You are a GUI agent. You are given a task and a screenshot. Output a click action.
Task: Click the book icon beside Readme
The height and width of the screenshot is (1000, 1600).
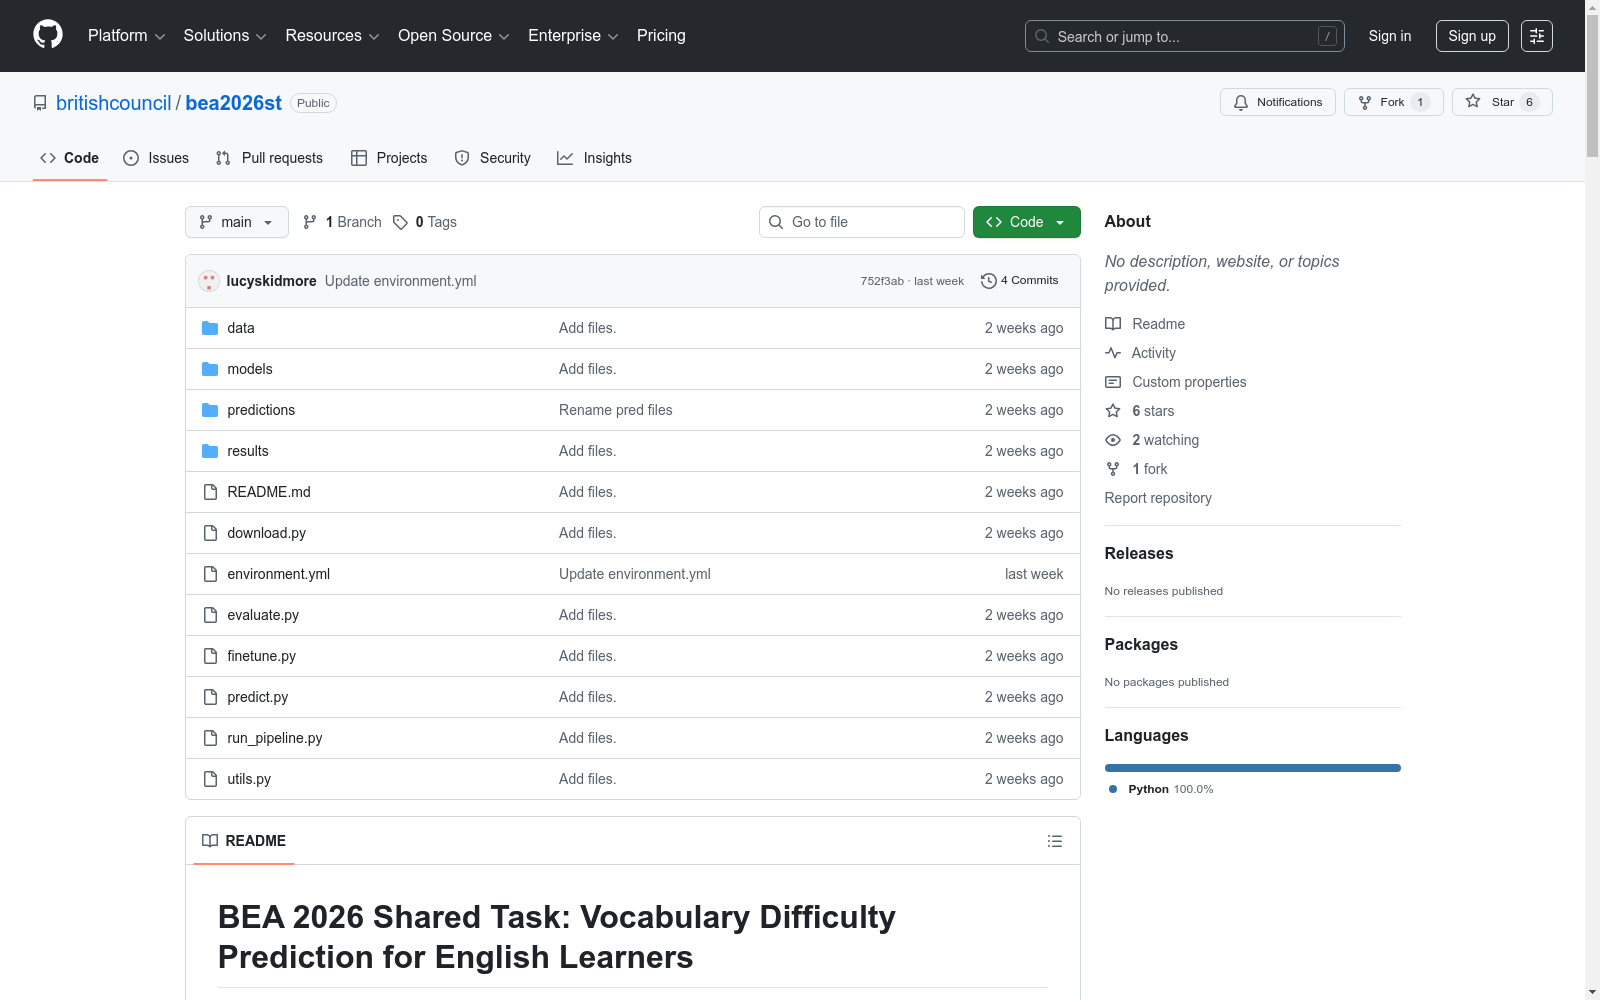(1113, 324)
